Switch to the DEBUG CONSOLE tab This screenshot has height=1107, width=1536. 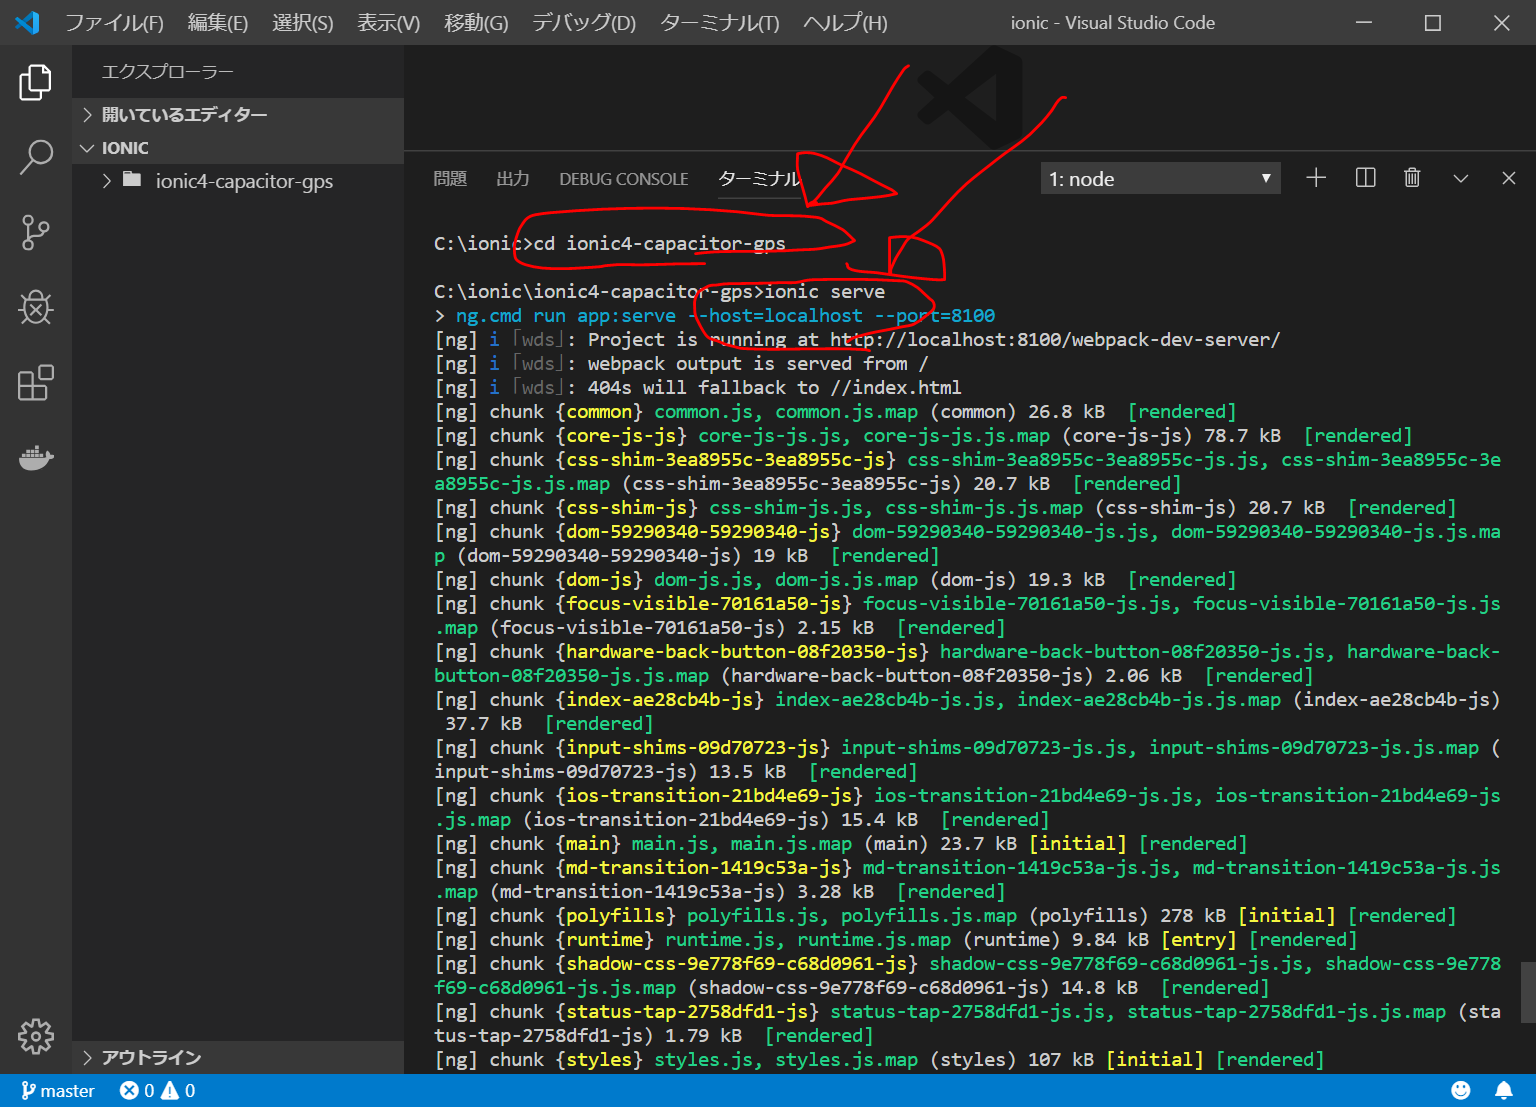click(x=623, y=179)
